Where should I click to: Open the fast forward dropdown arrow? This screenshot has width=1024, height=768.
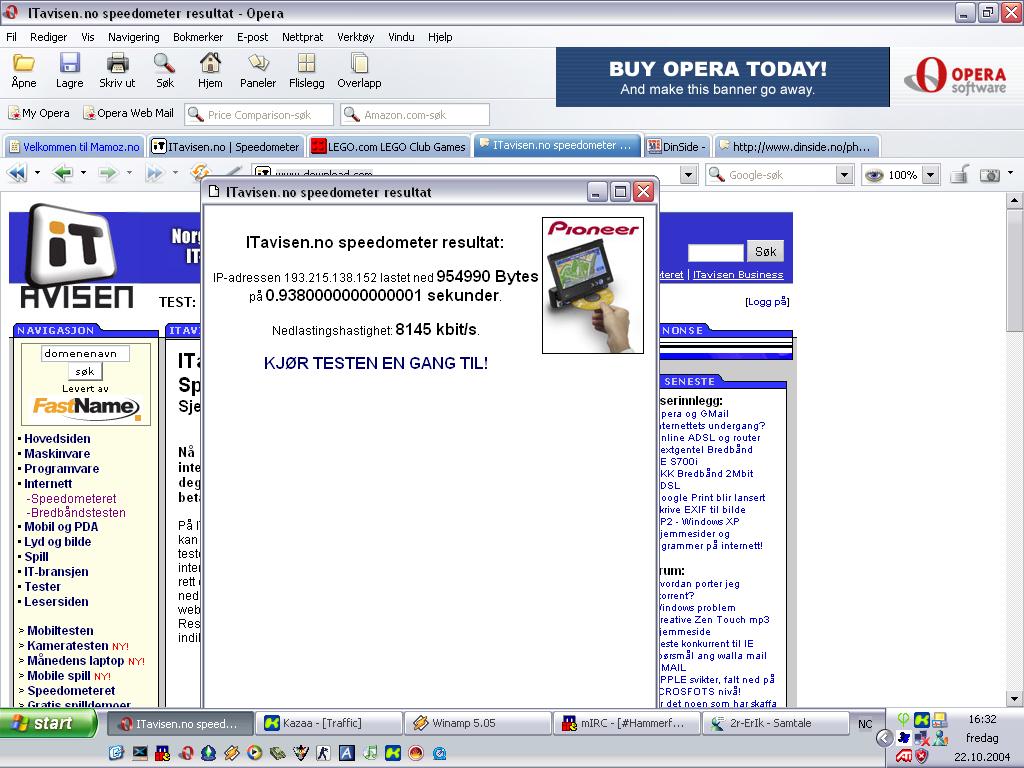pos(175,173)
